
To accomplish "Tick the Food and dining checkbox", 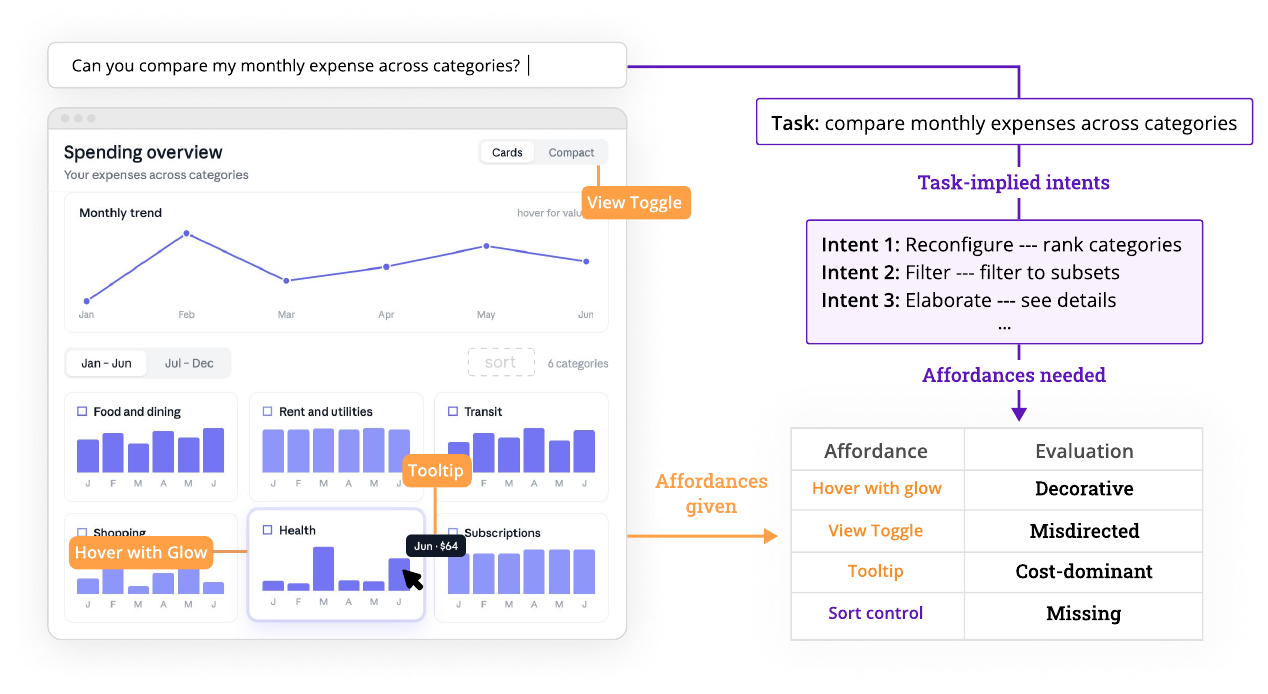I will click(x=82, y=411).
